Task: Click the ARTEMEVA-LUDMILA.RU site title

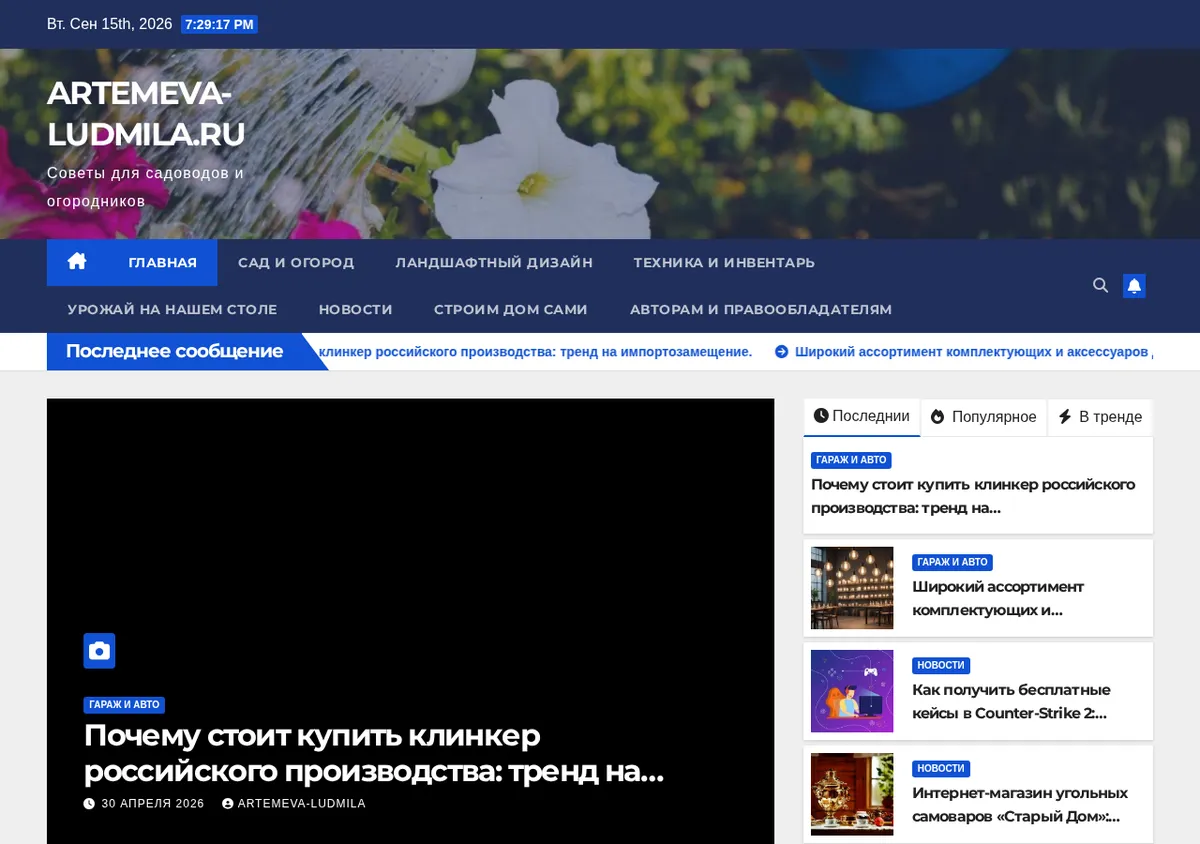Action: click(146, 113)
